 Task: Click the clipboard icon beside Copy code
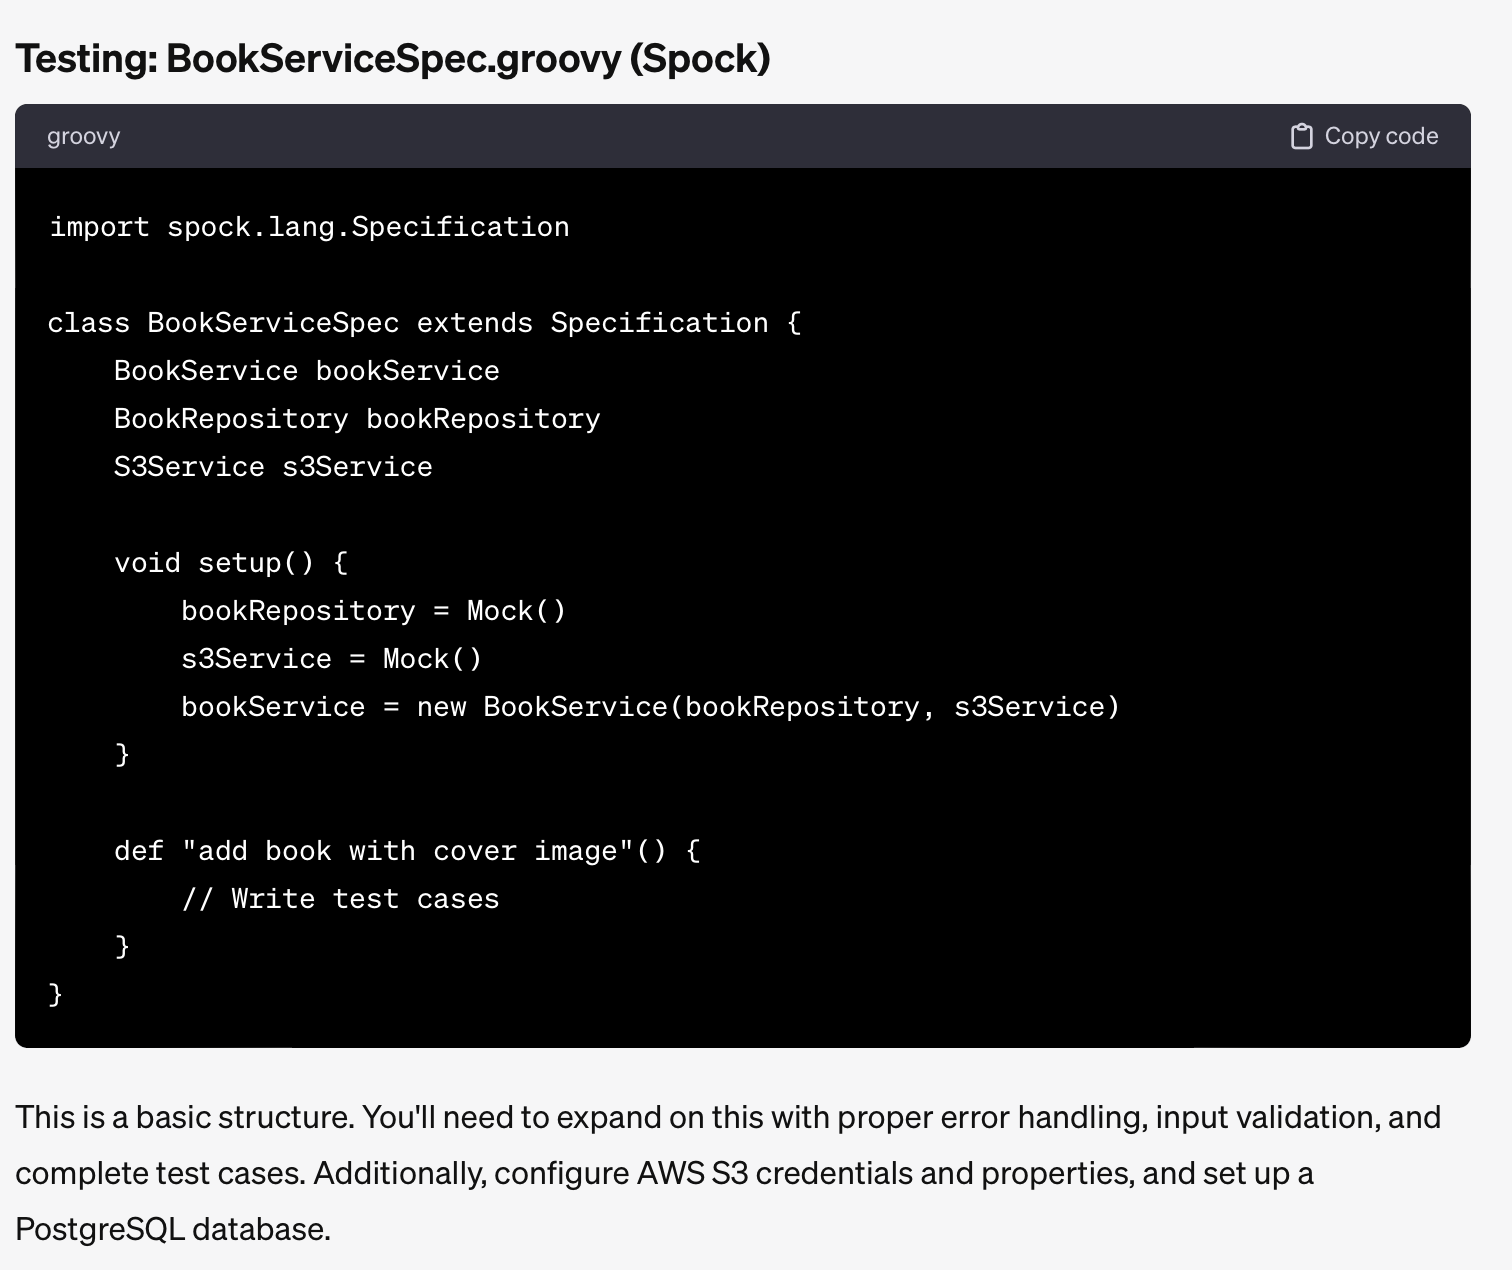coord(1301,136)
